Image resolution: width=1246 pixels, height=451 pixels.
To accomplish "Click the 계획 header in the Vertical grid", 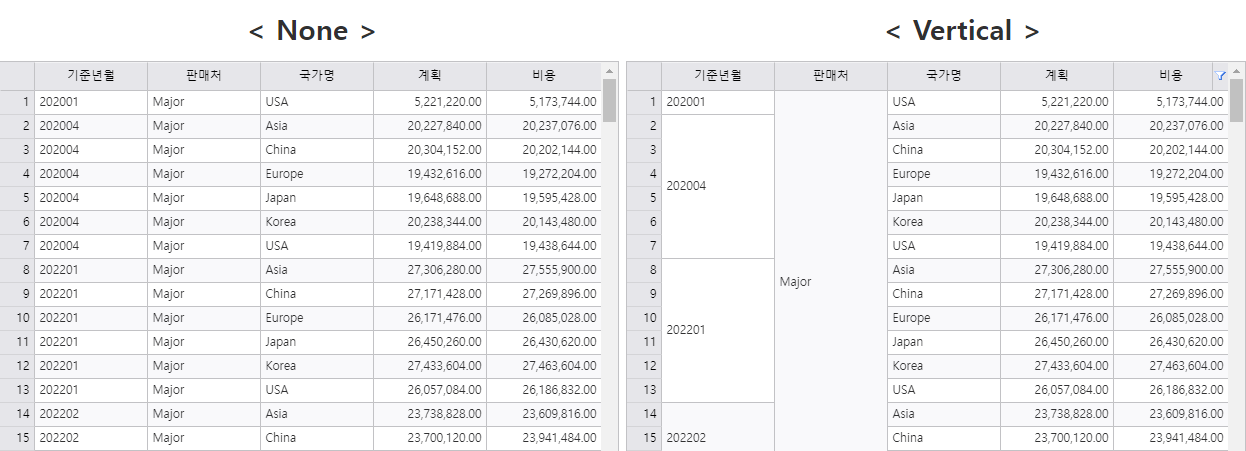I will tap(1057, 76).
